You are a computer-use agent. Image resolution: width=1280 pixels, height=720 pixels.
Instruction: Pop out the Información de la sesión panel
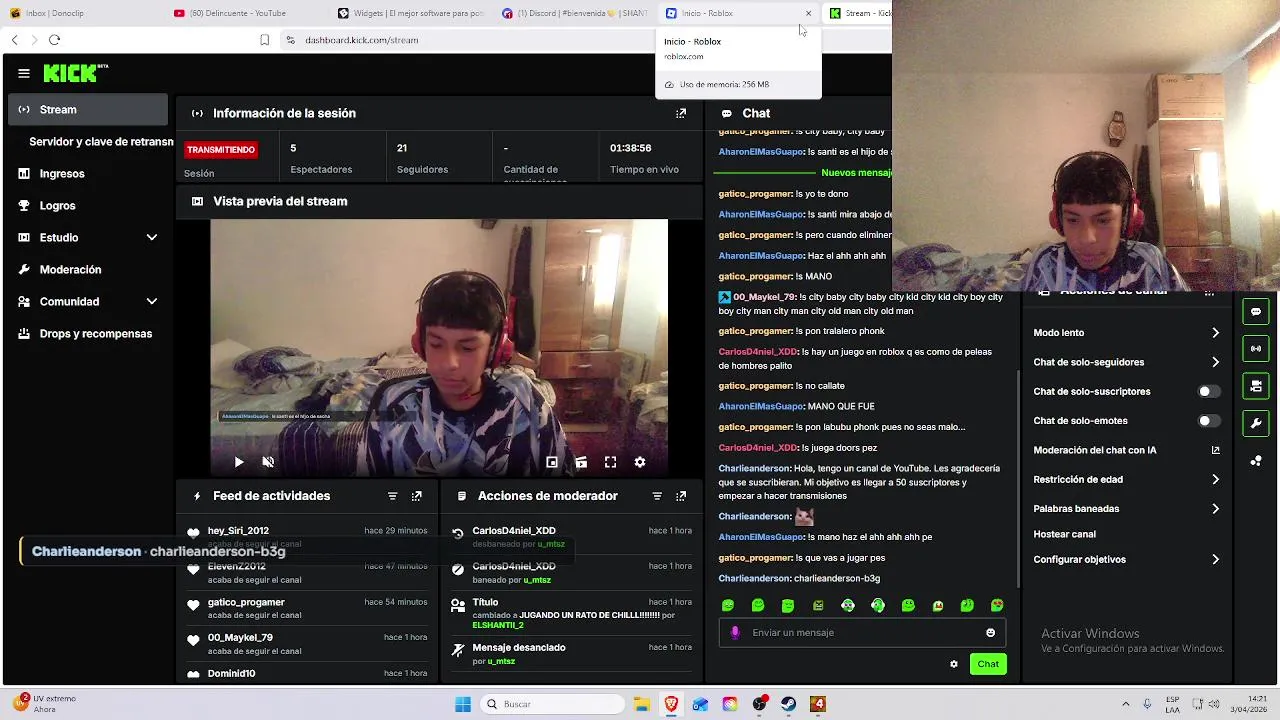[681, 113]
